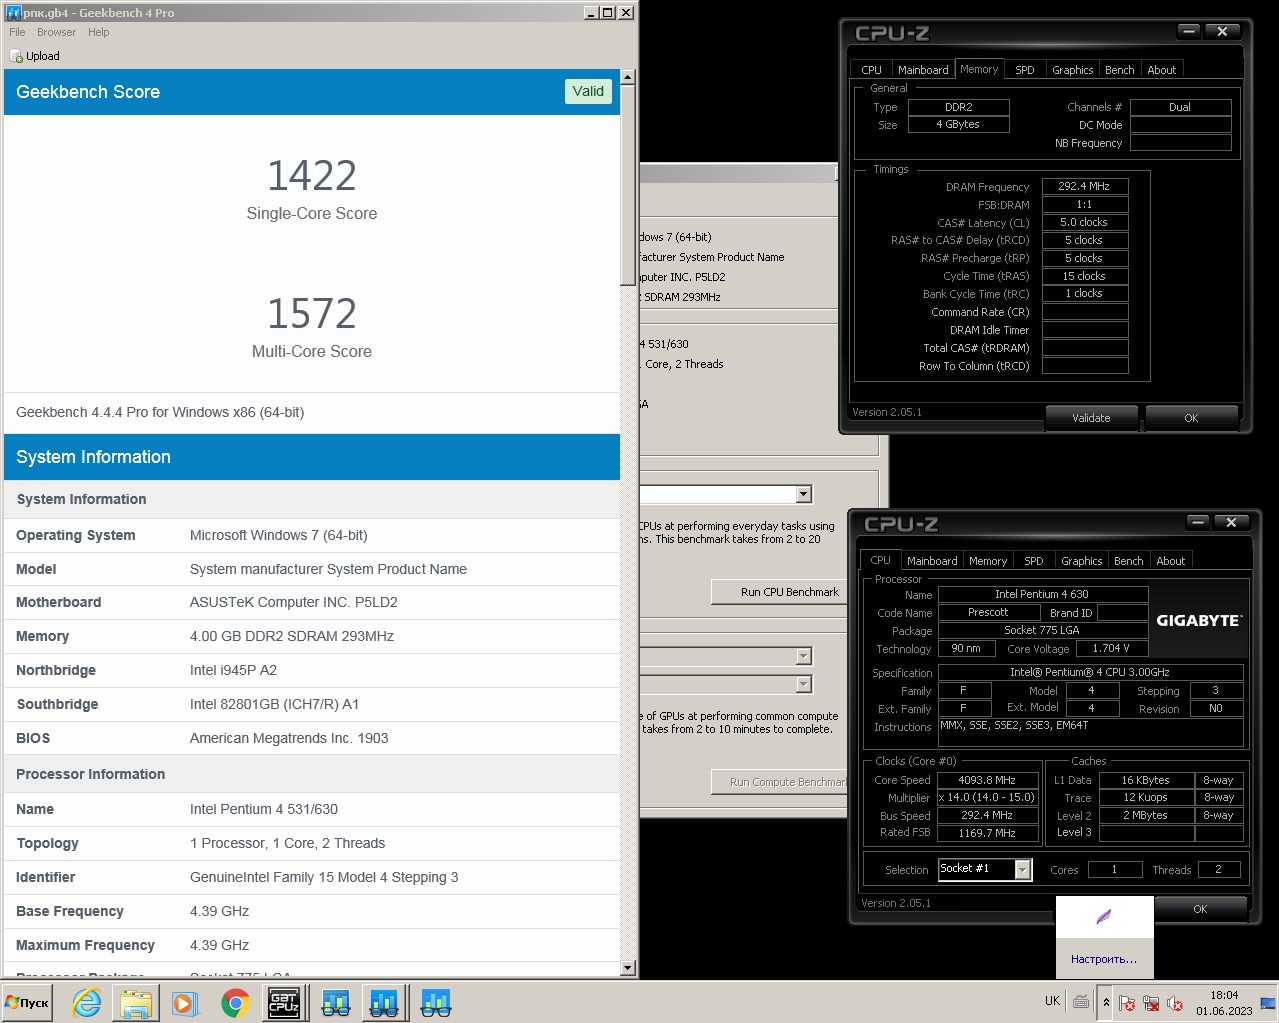Open Mainboard tab in Gigabyte CPU-Z window
The width and height of the screenshot is (1279, 1023).
932,561
